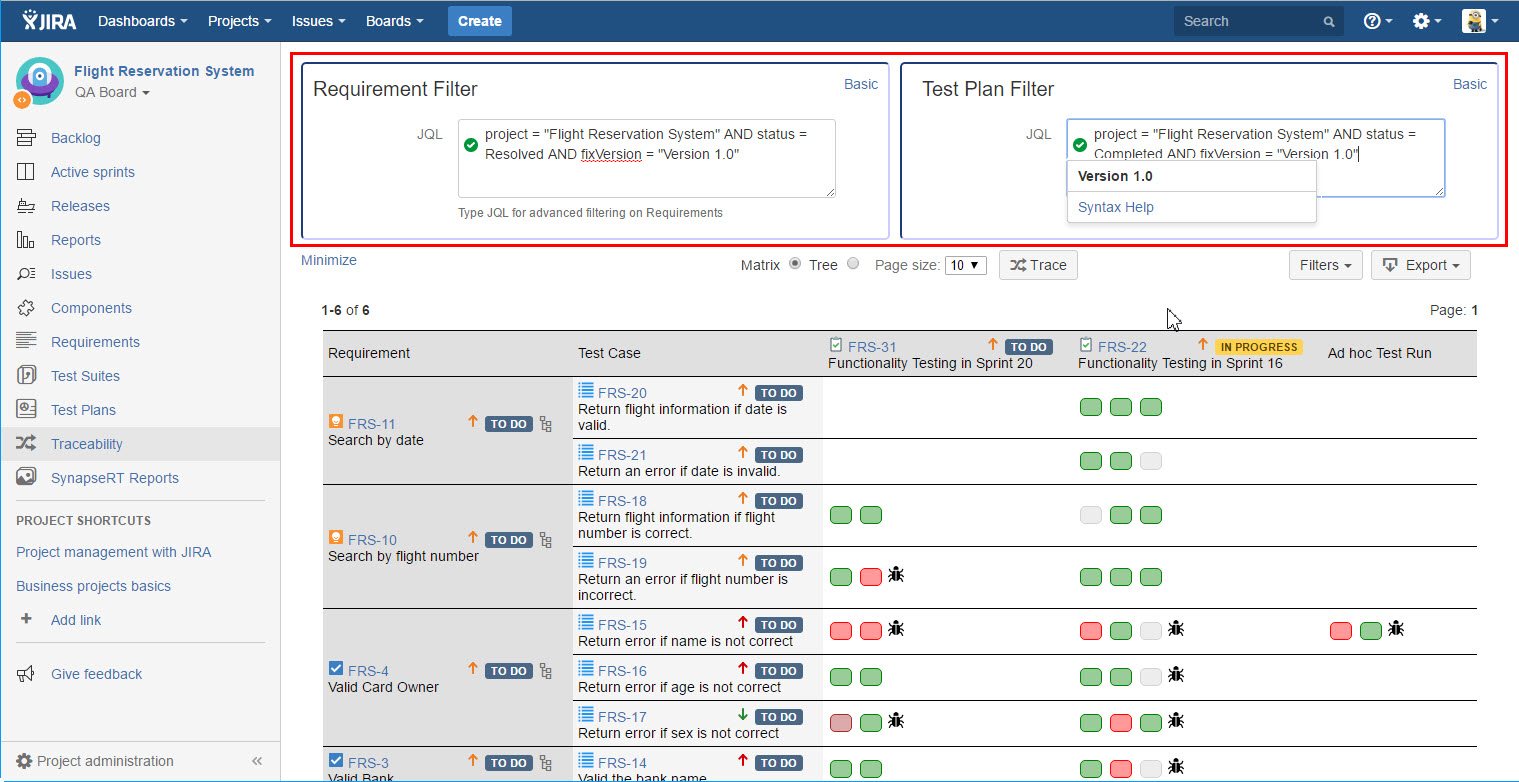Select Version 1.0 autocomplete suggestion
This screenshot has width=1519, height=782.
(1191, 176)
